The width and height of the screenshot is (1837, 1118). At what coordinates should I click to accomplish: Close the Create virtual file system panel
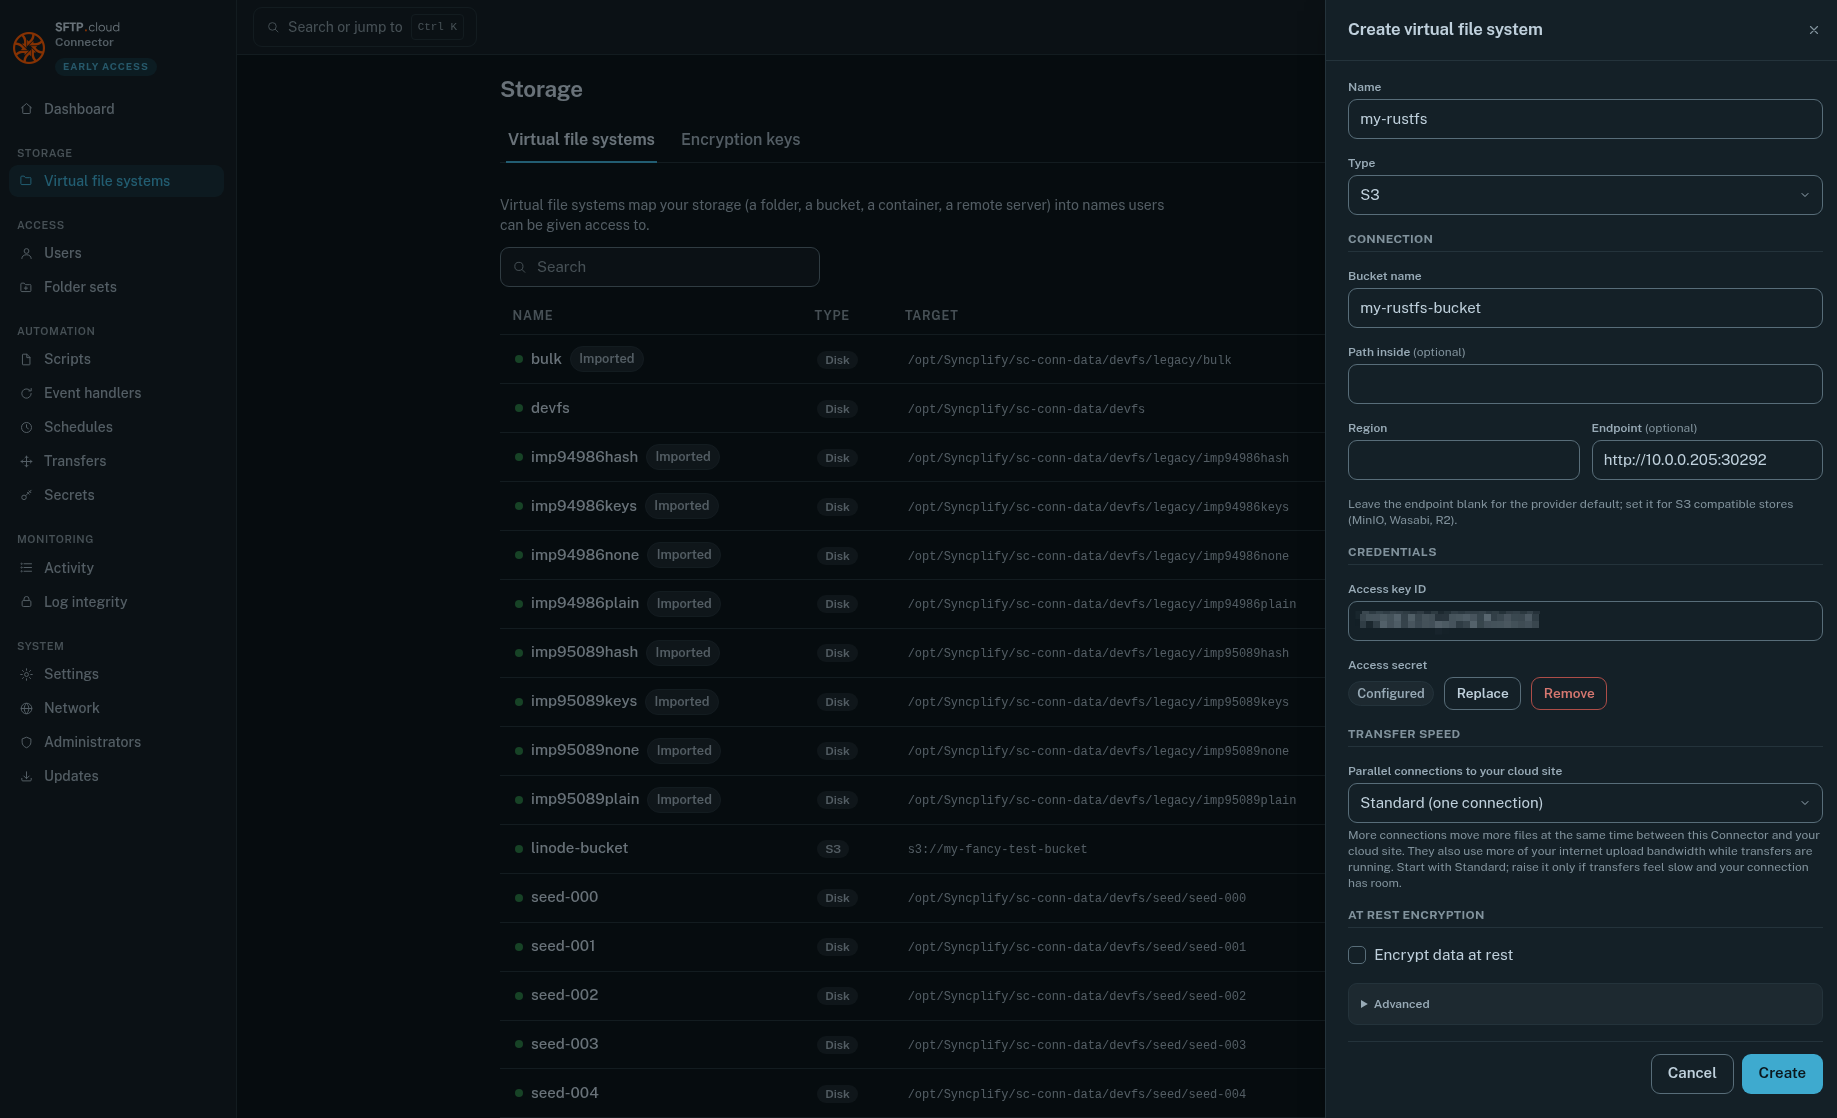(x=1813, y=30)
